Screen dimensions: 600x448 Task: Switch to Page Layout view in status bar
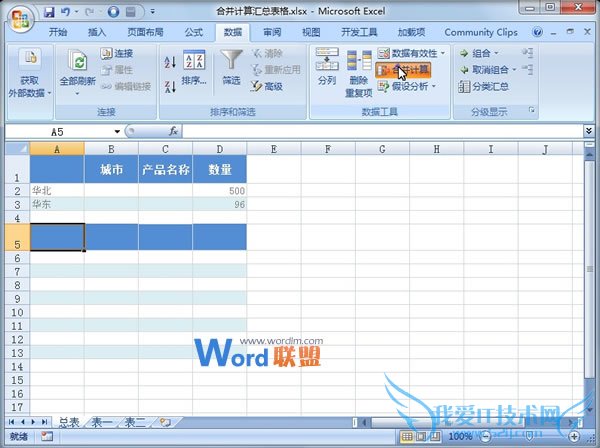point(421,436)
